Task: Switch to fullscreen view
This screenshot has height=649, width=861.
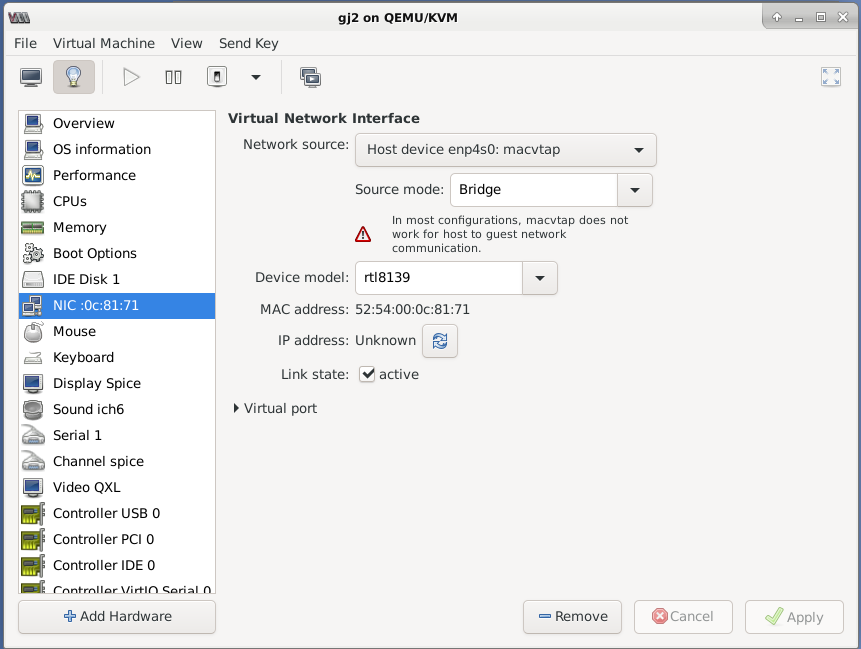Action: click(831, 77)
